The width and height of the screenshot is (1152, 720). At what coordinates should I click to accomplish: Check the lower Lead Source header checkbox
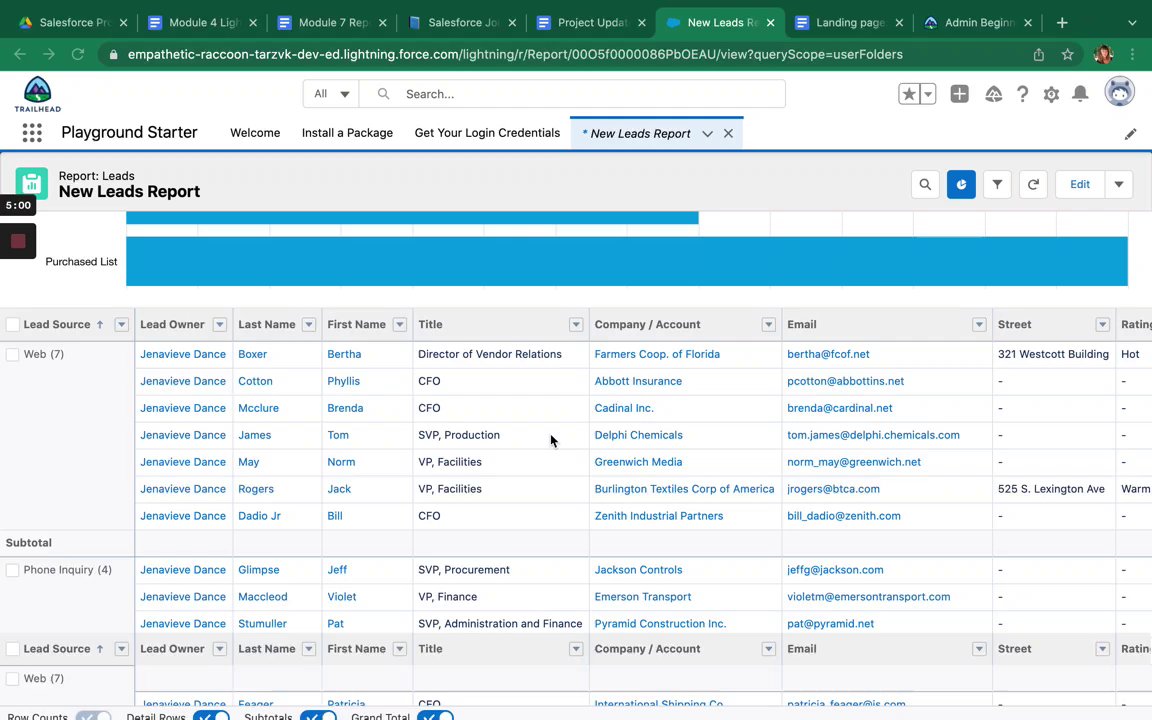(12, 649)
